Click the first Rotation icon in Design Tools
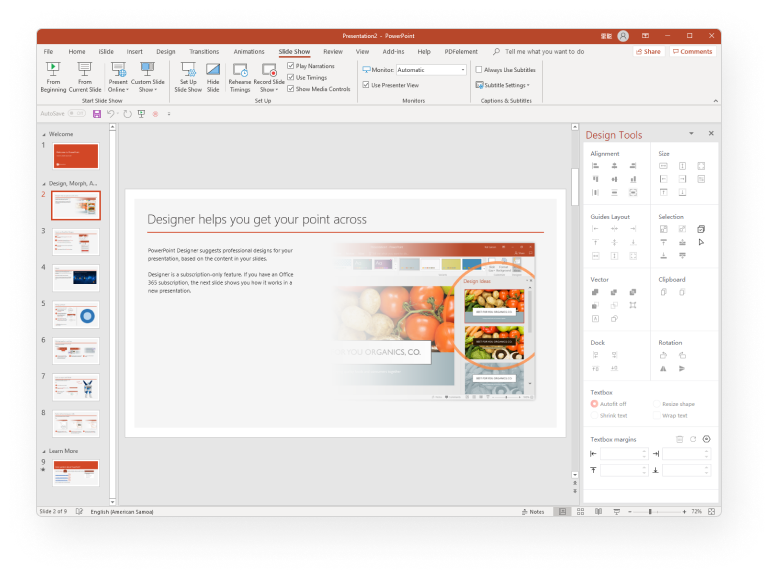This screenshot has height=577, width=774. click(663, 355)
